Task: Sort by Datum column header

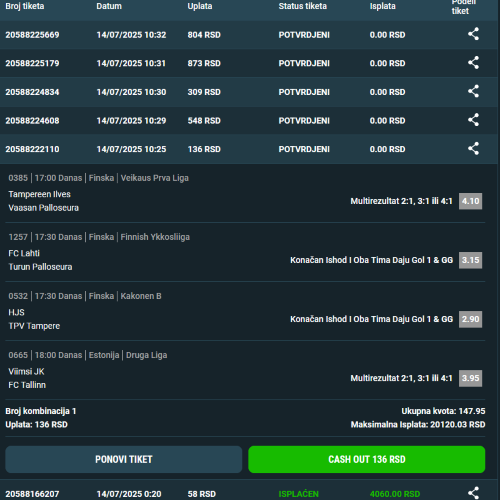Action: click(109, 6)
